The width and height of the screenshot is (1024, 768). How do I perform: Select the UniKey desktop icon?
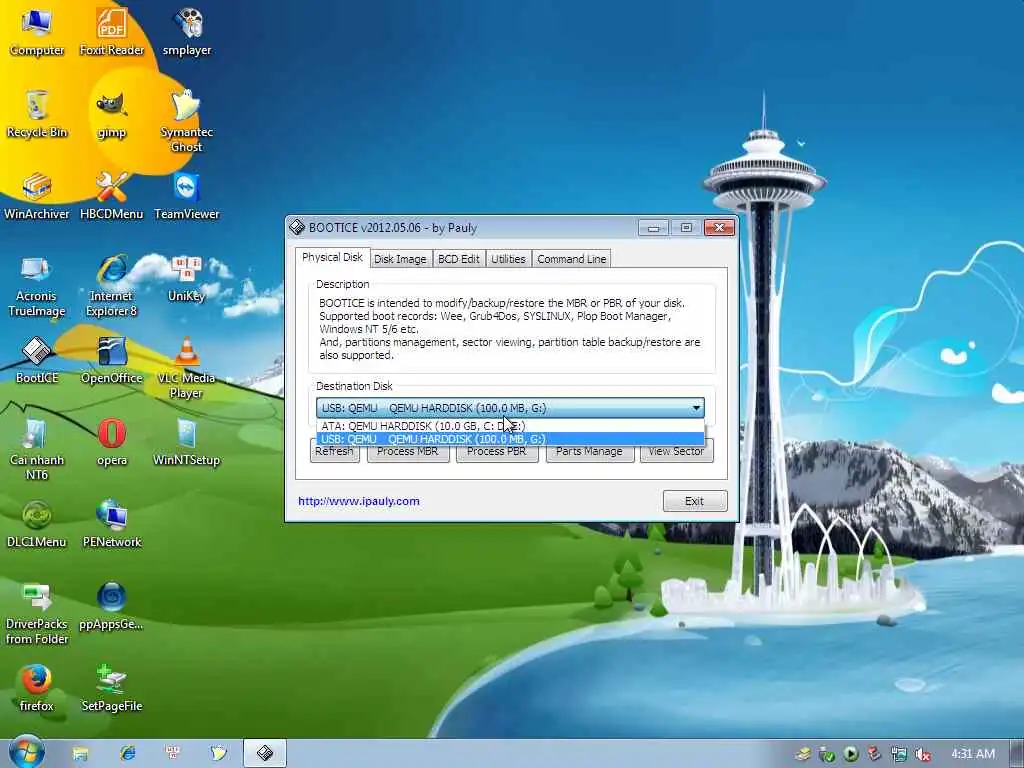click(x=187, y=278)
